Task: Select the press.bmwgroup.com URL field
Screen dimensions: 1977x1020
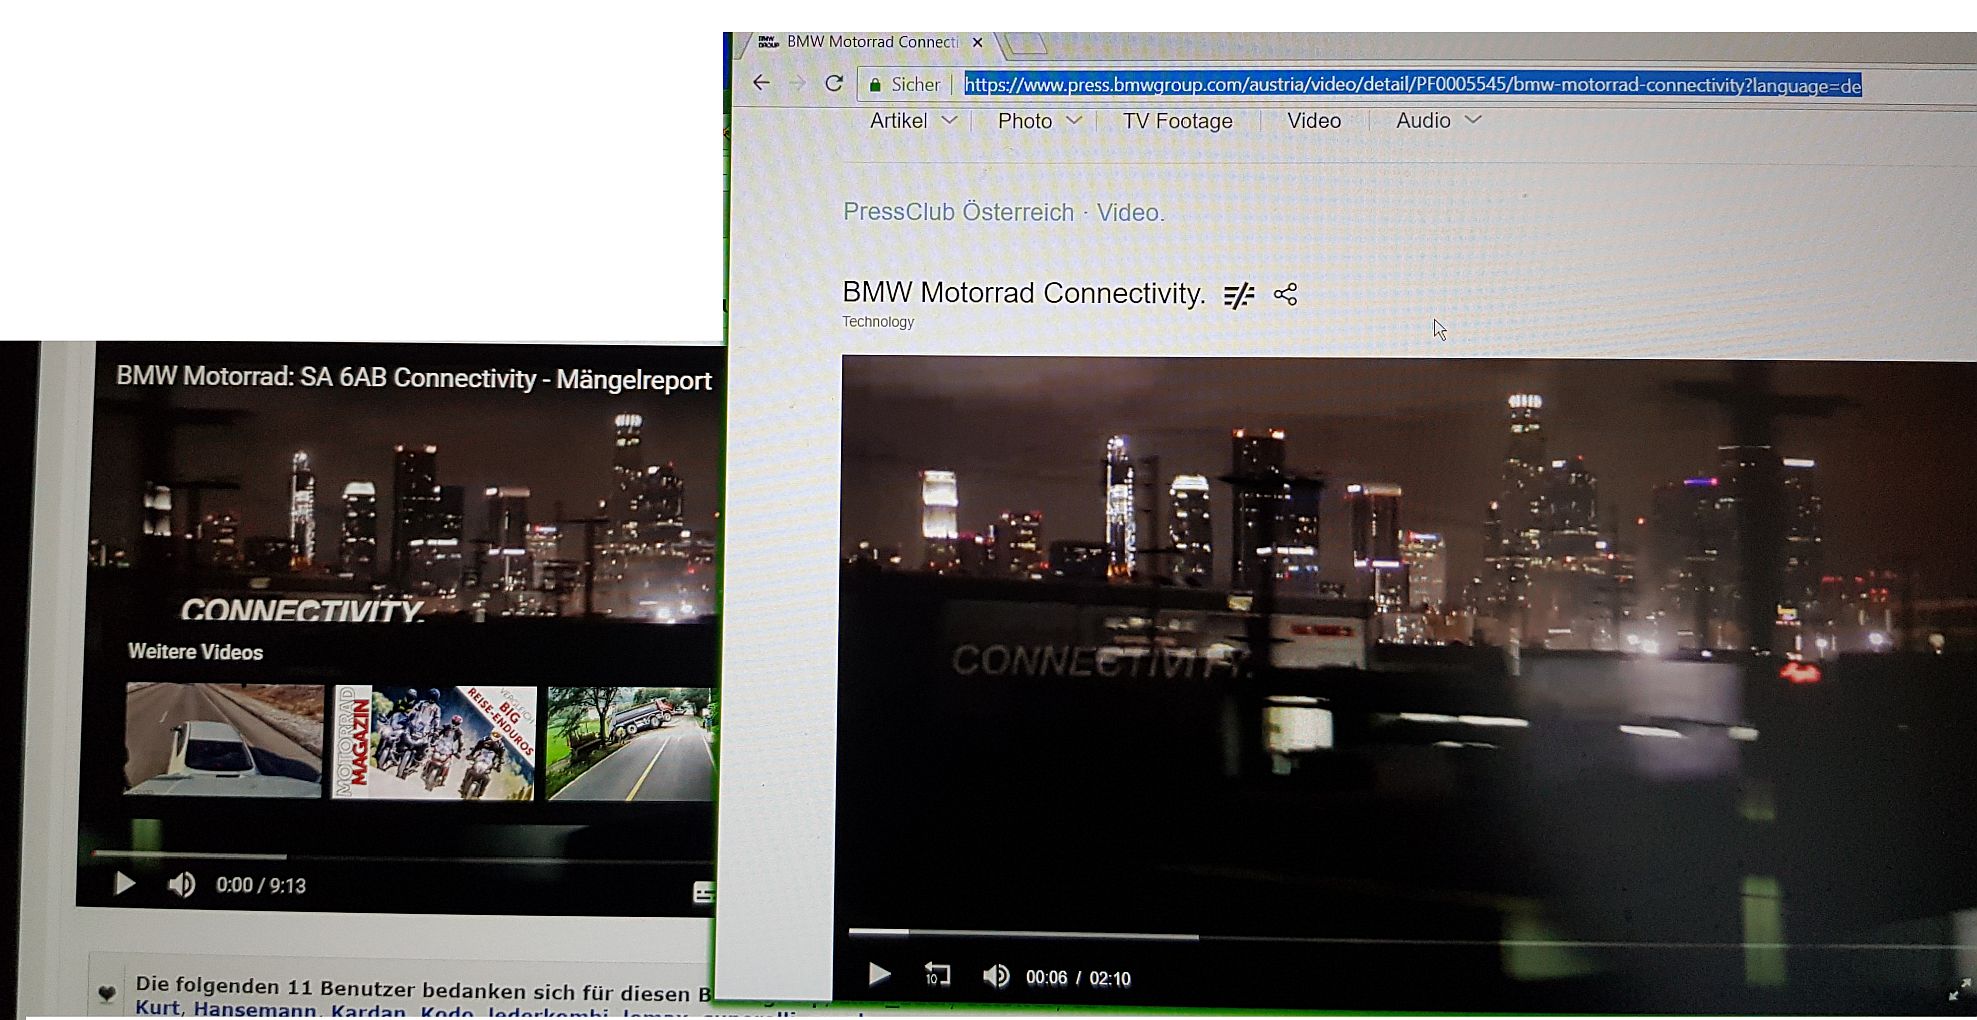Action: click(x=1412, y=85)
